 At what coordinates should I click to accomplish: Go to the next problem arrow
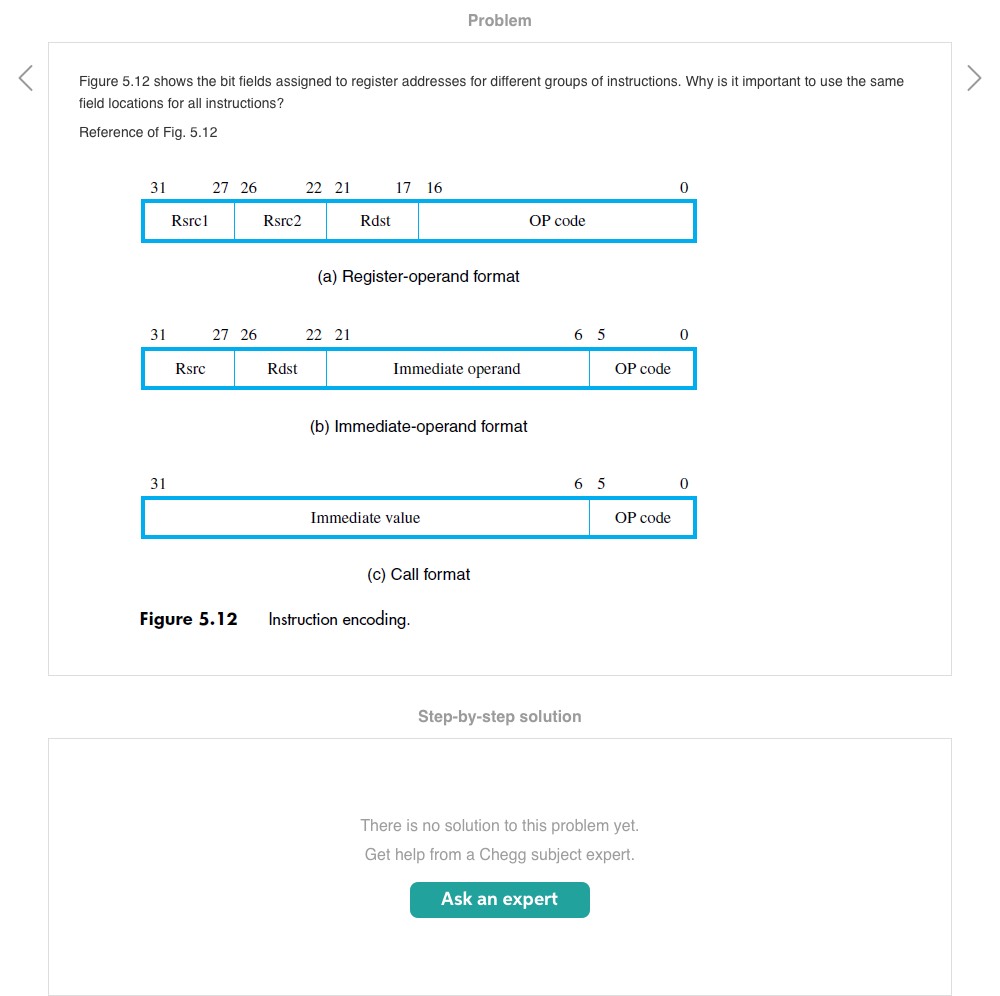(974, 78)
